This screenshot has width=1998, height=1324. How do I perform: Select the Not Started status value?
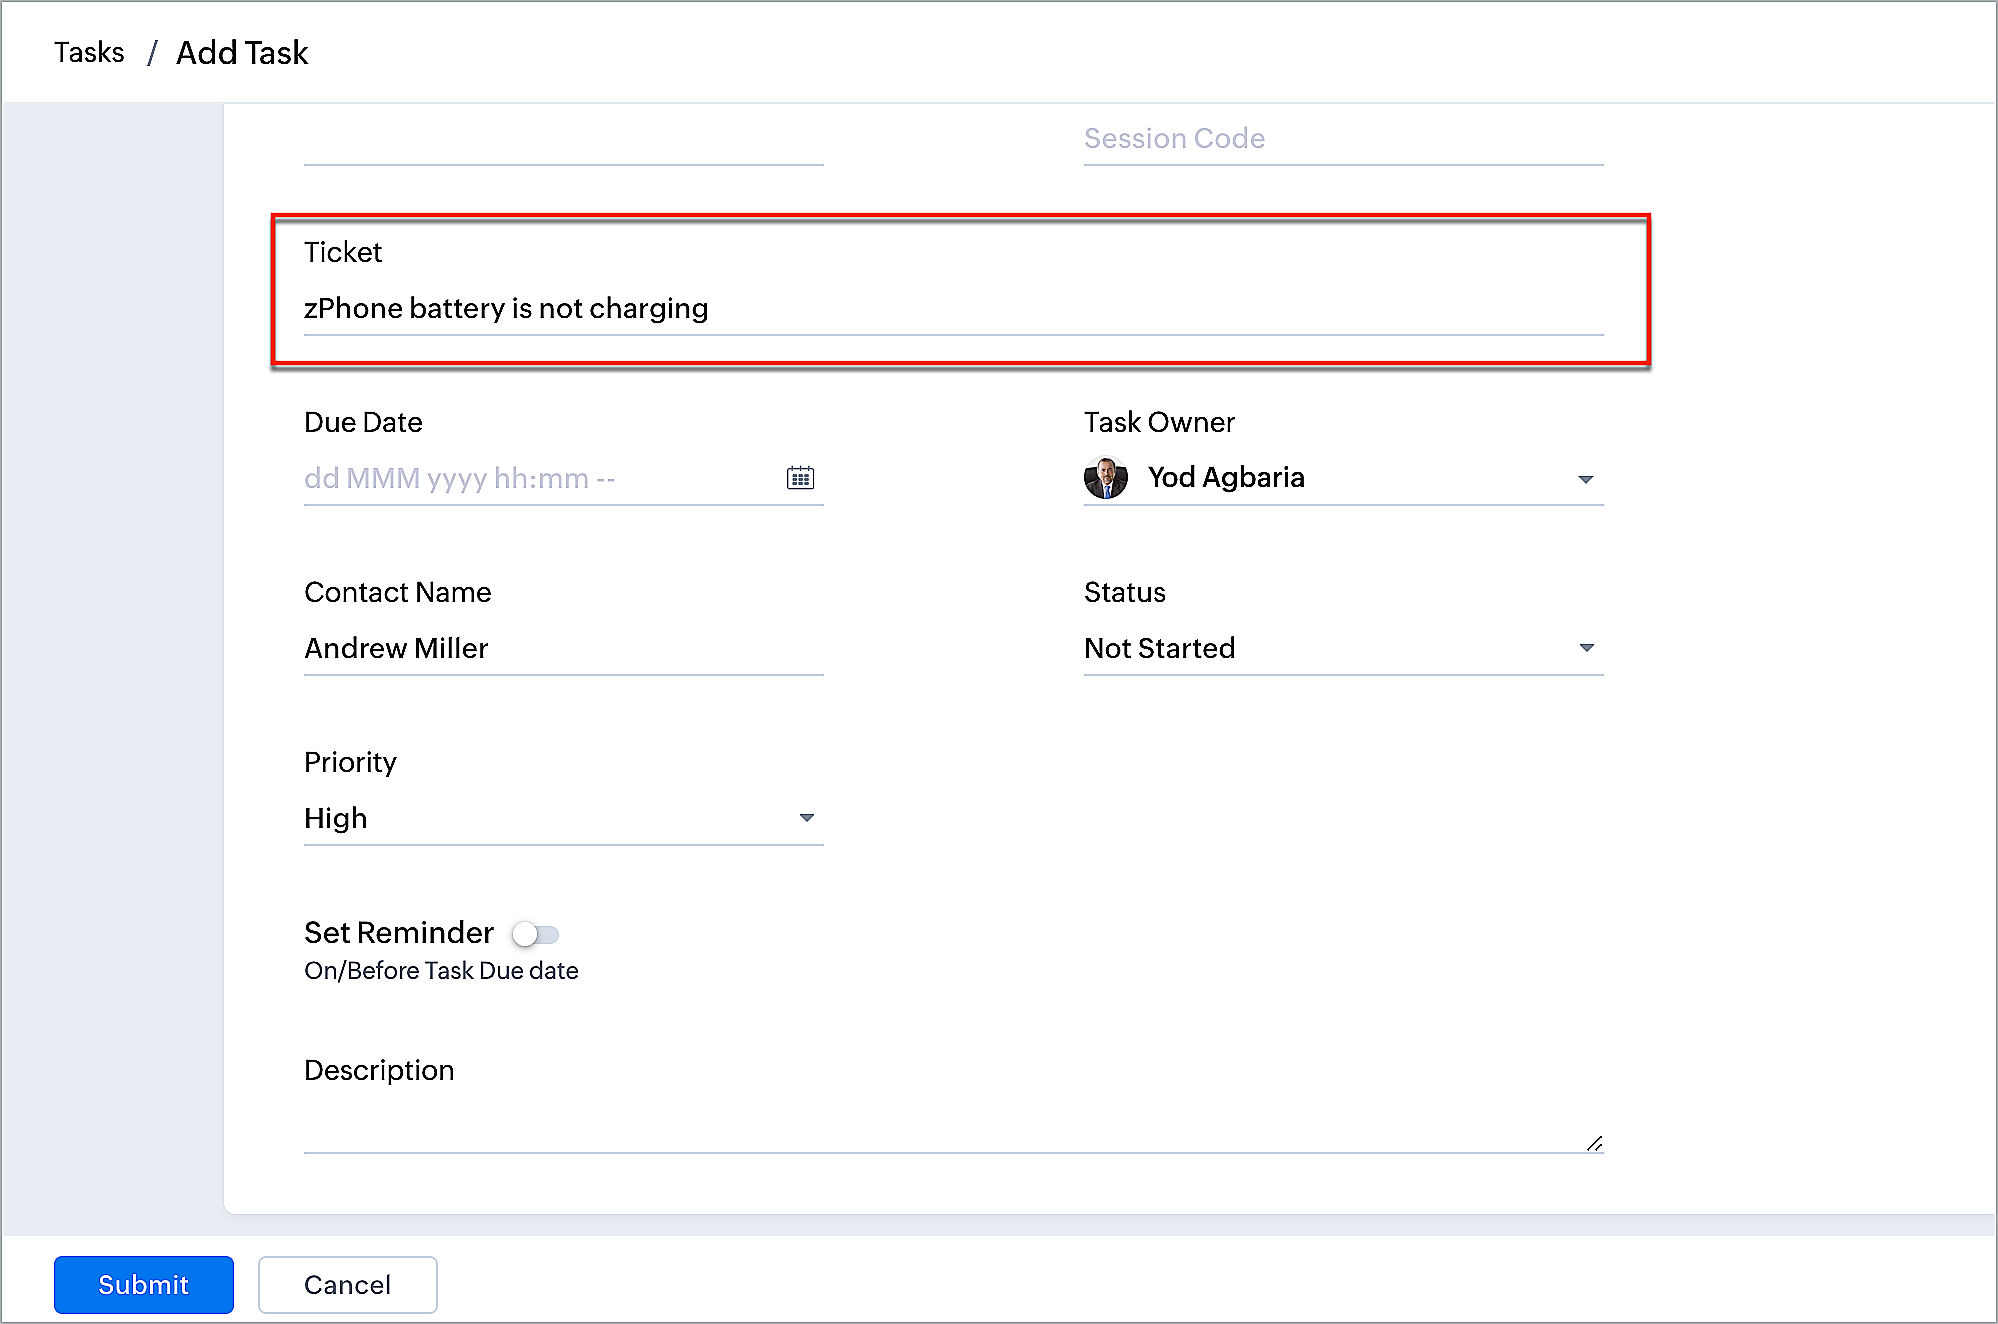point(1160,648)
